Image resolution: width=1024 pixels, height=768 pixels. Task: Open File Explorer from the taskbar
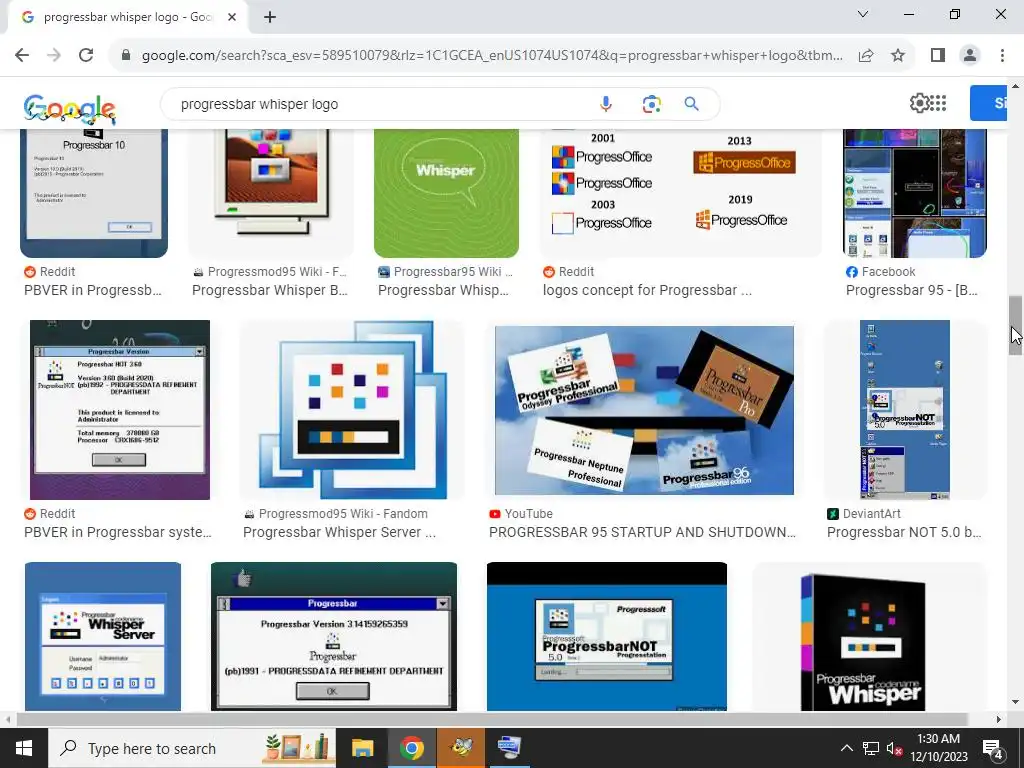362,748
